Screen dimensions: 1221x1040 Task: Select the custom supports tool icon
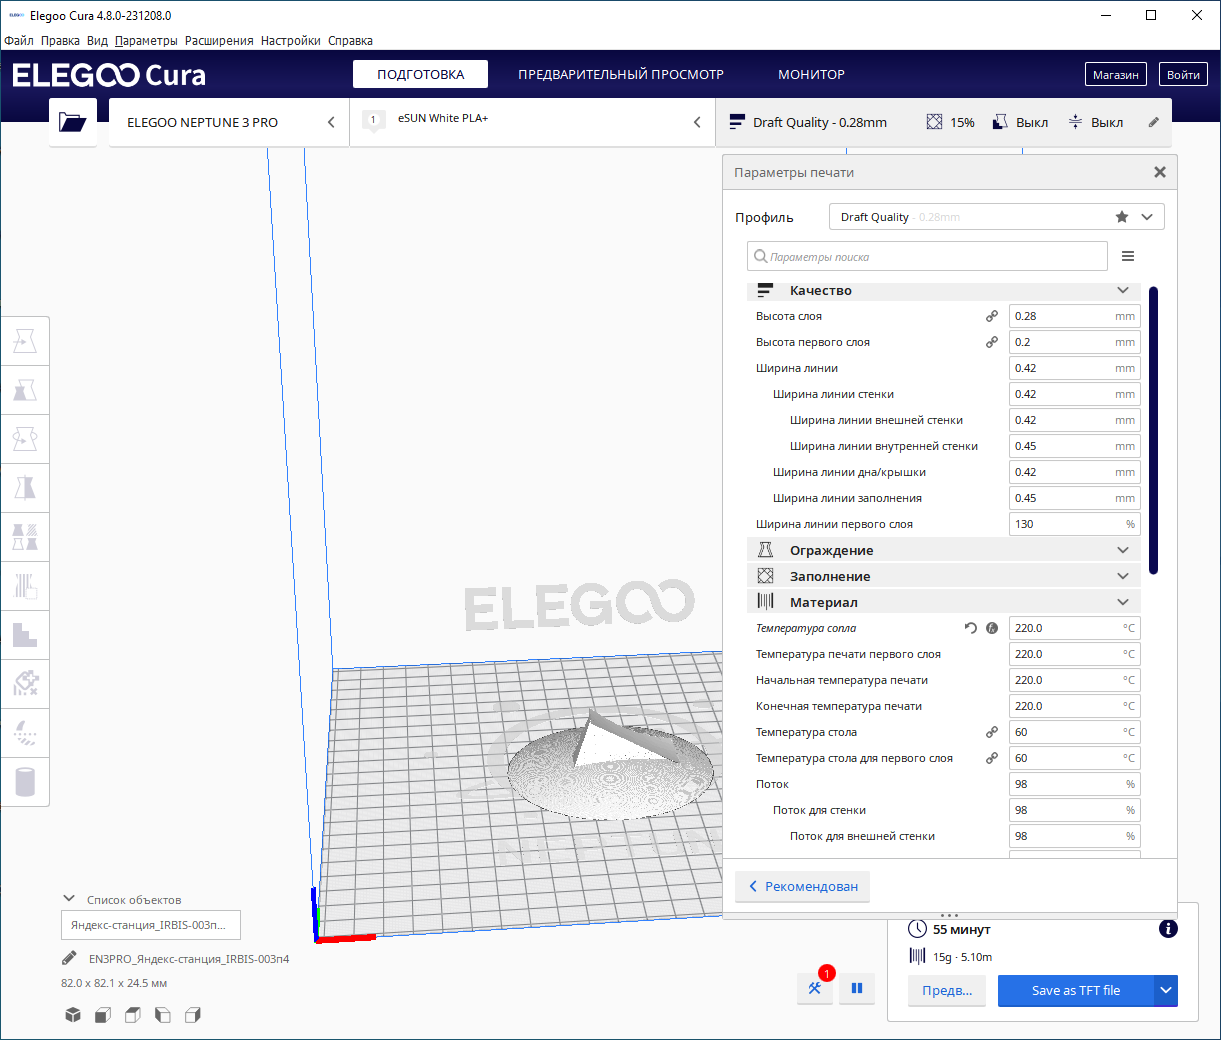25,684
